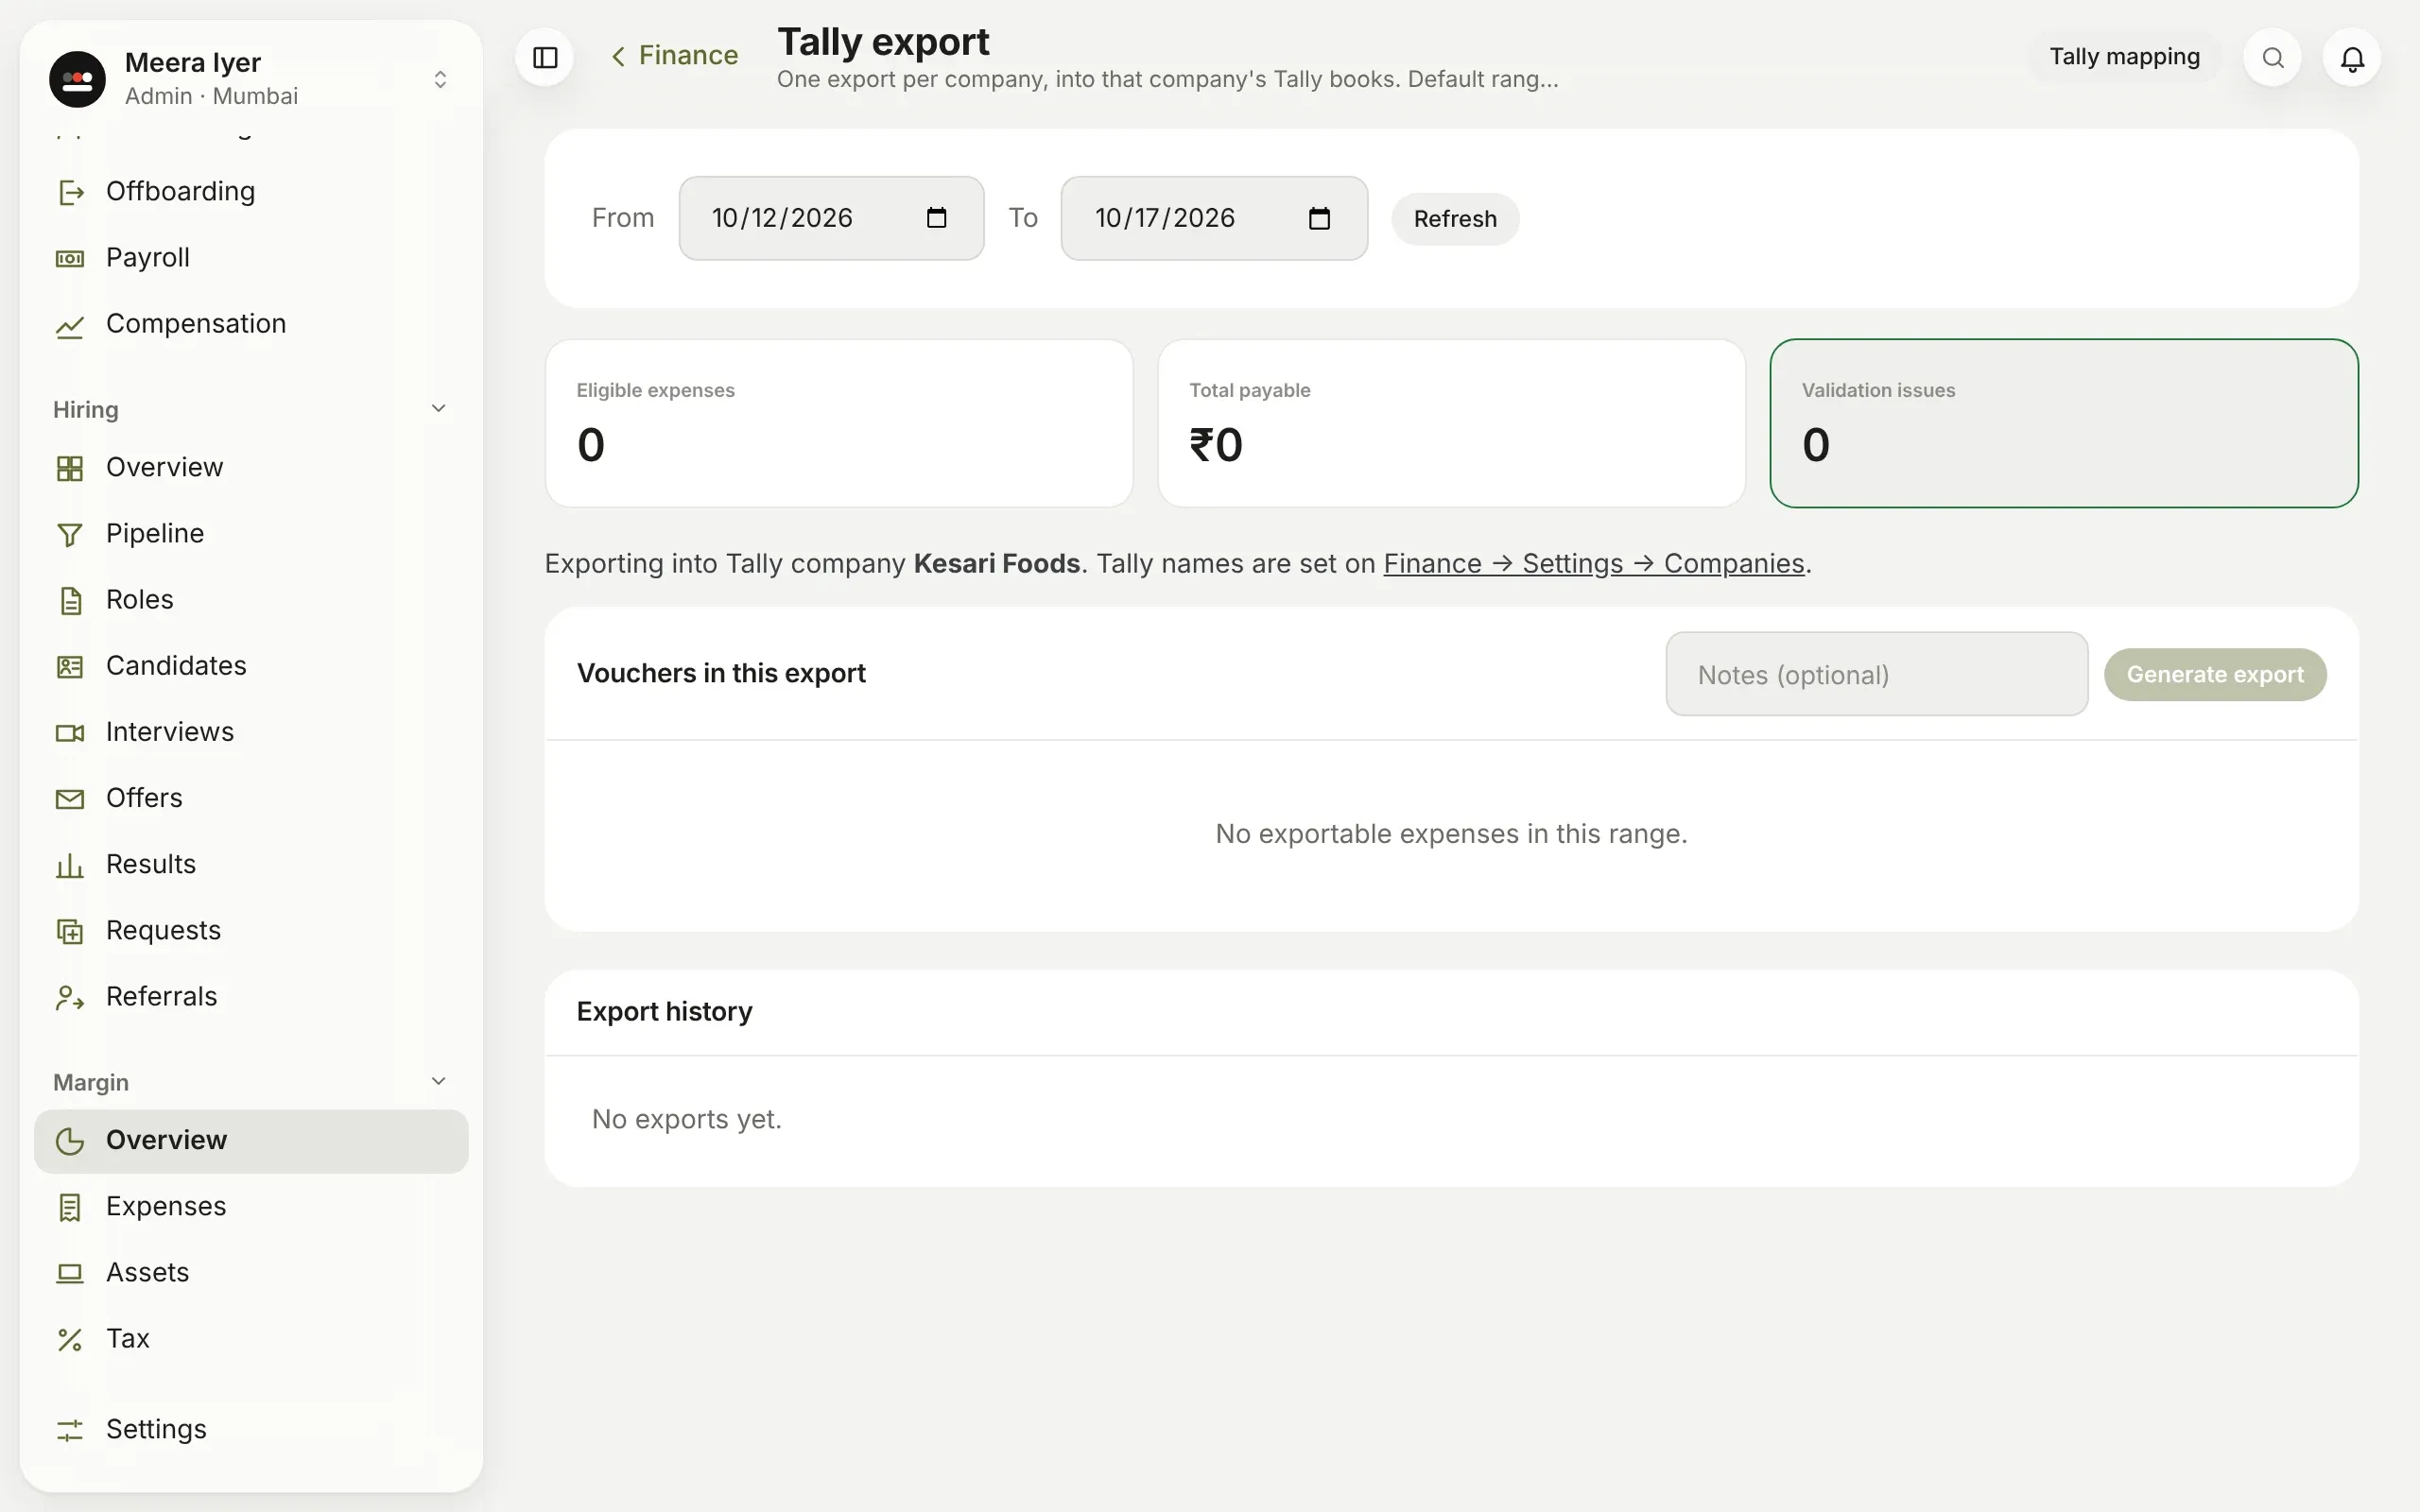Collapse the Margin section

pos(438,1081)
